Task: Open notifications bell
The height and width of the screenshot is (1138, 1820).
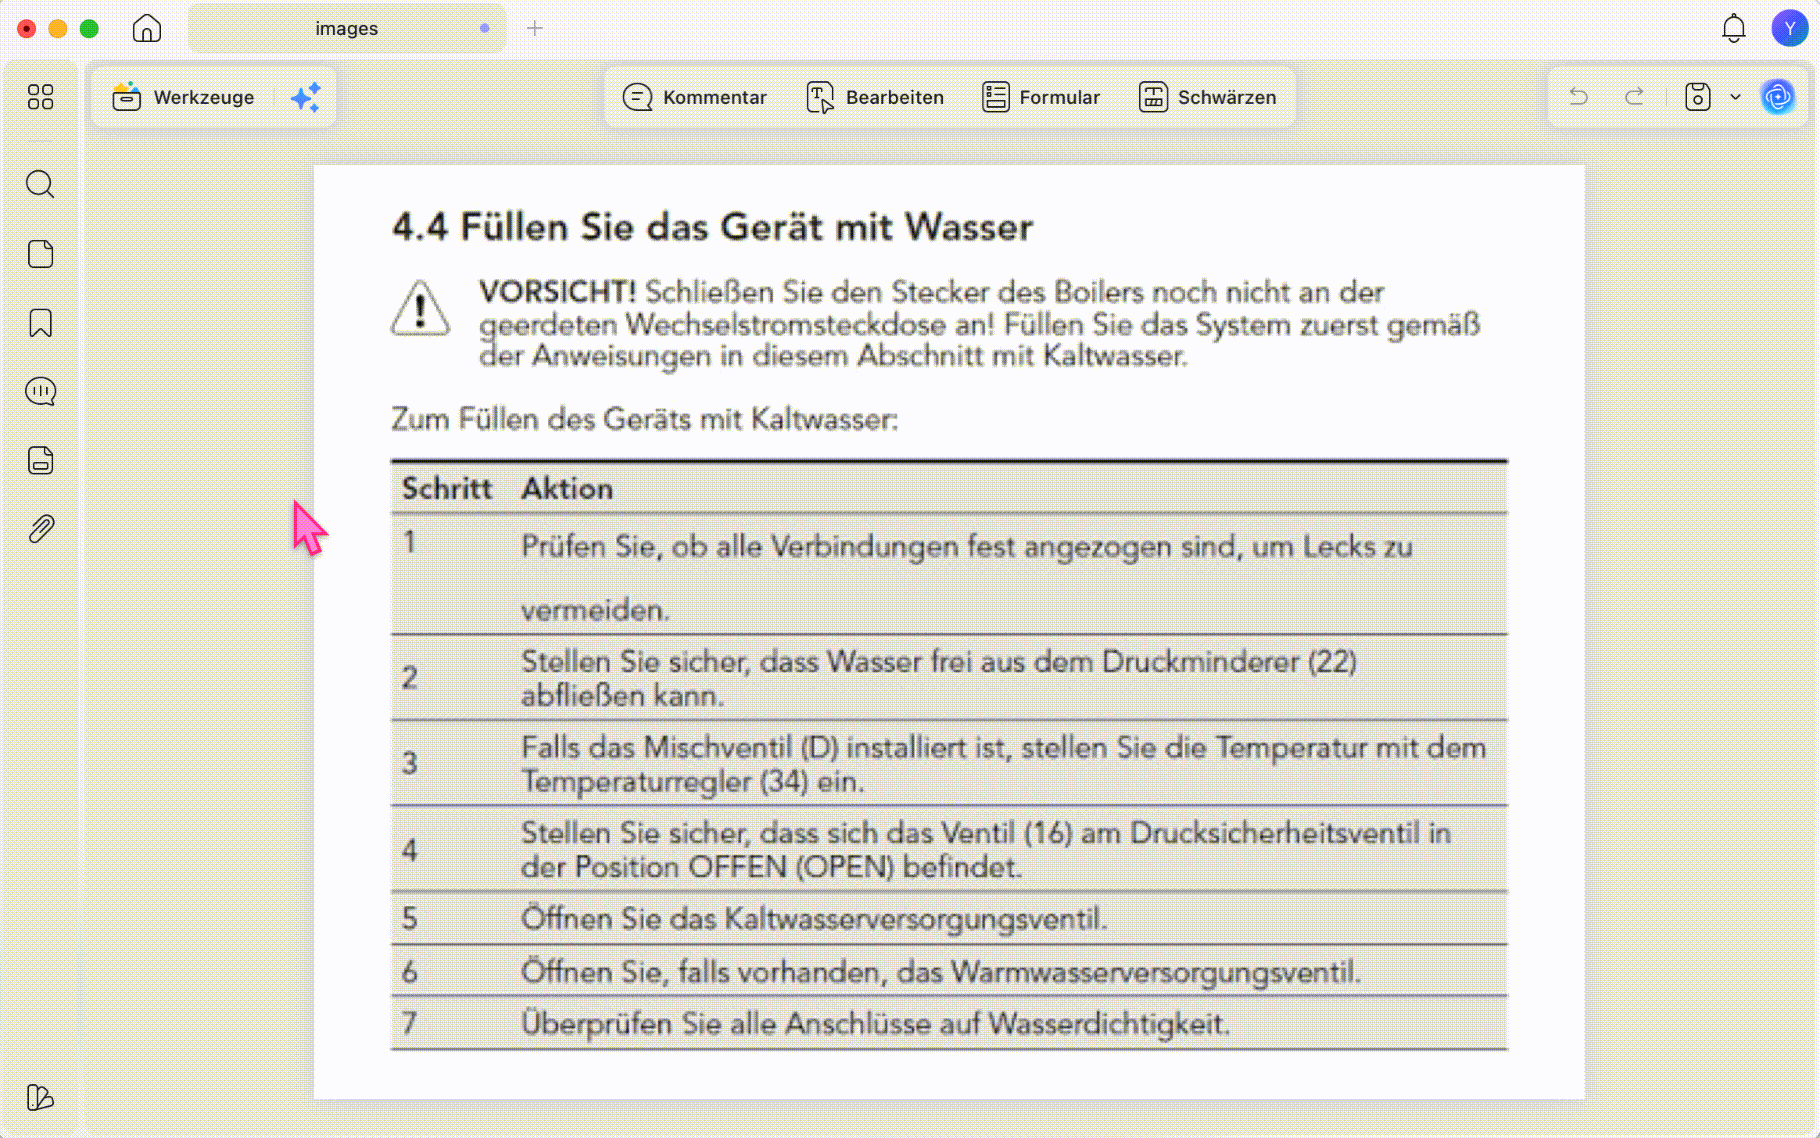Action: 1734,28
